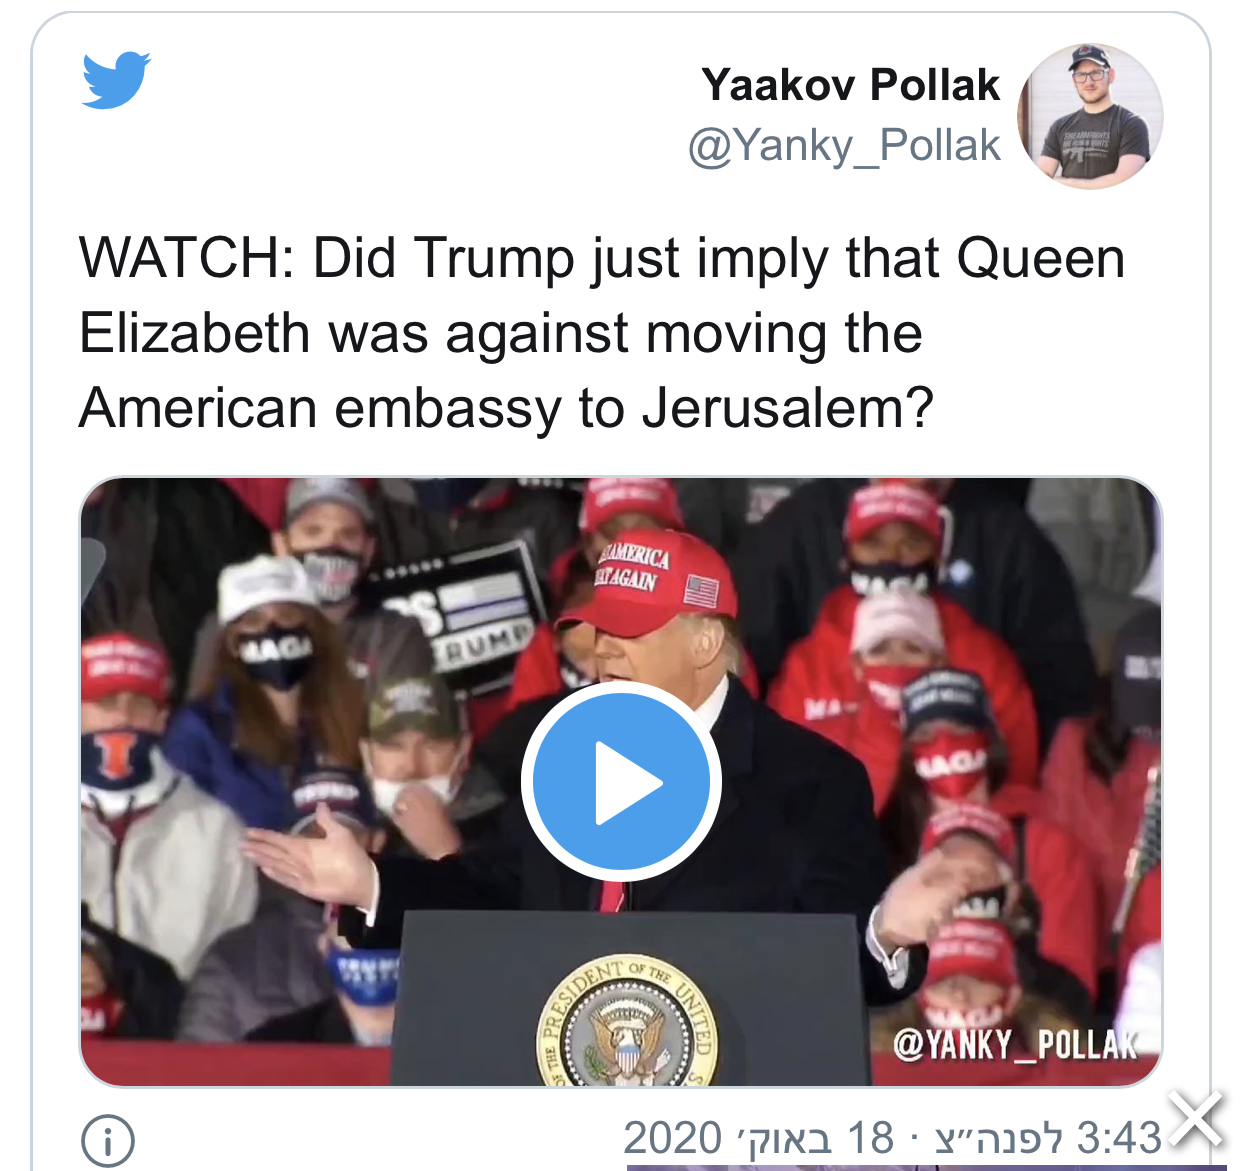This screenshot has width=1242, height=1171.
Task: Play the embedded Trump rally video
Action: [621, 781]
